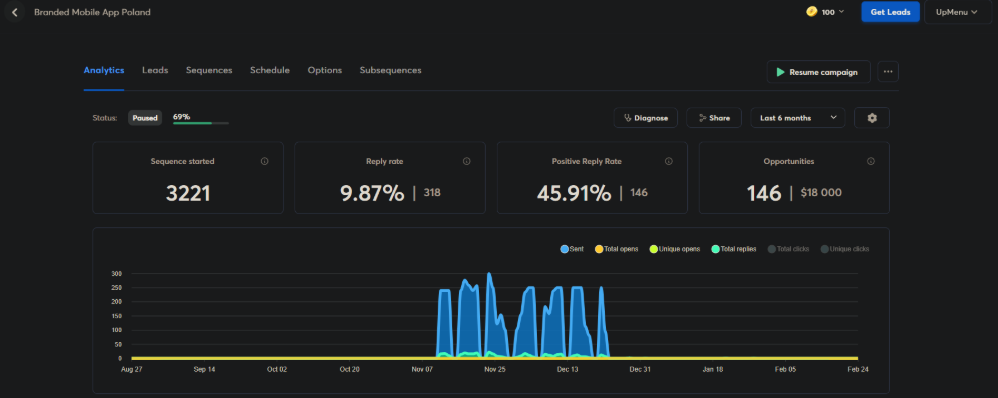The image size is (998, 398).
Task: Toggle the Total replies legend series
Action: (733, 249)
